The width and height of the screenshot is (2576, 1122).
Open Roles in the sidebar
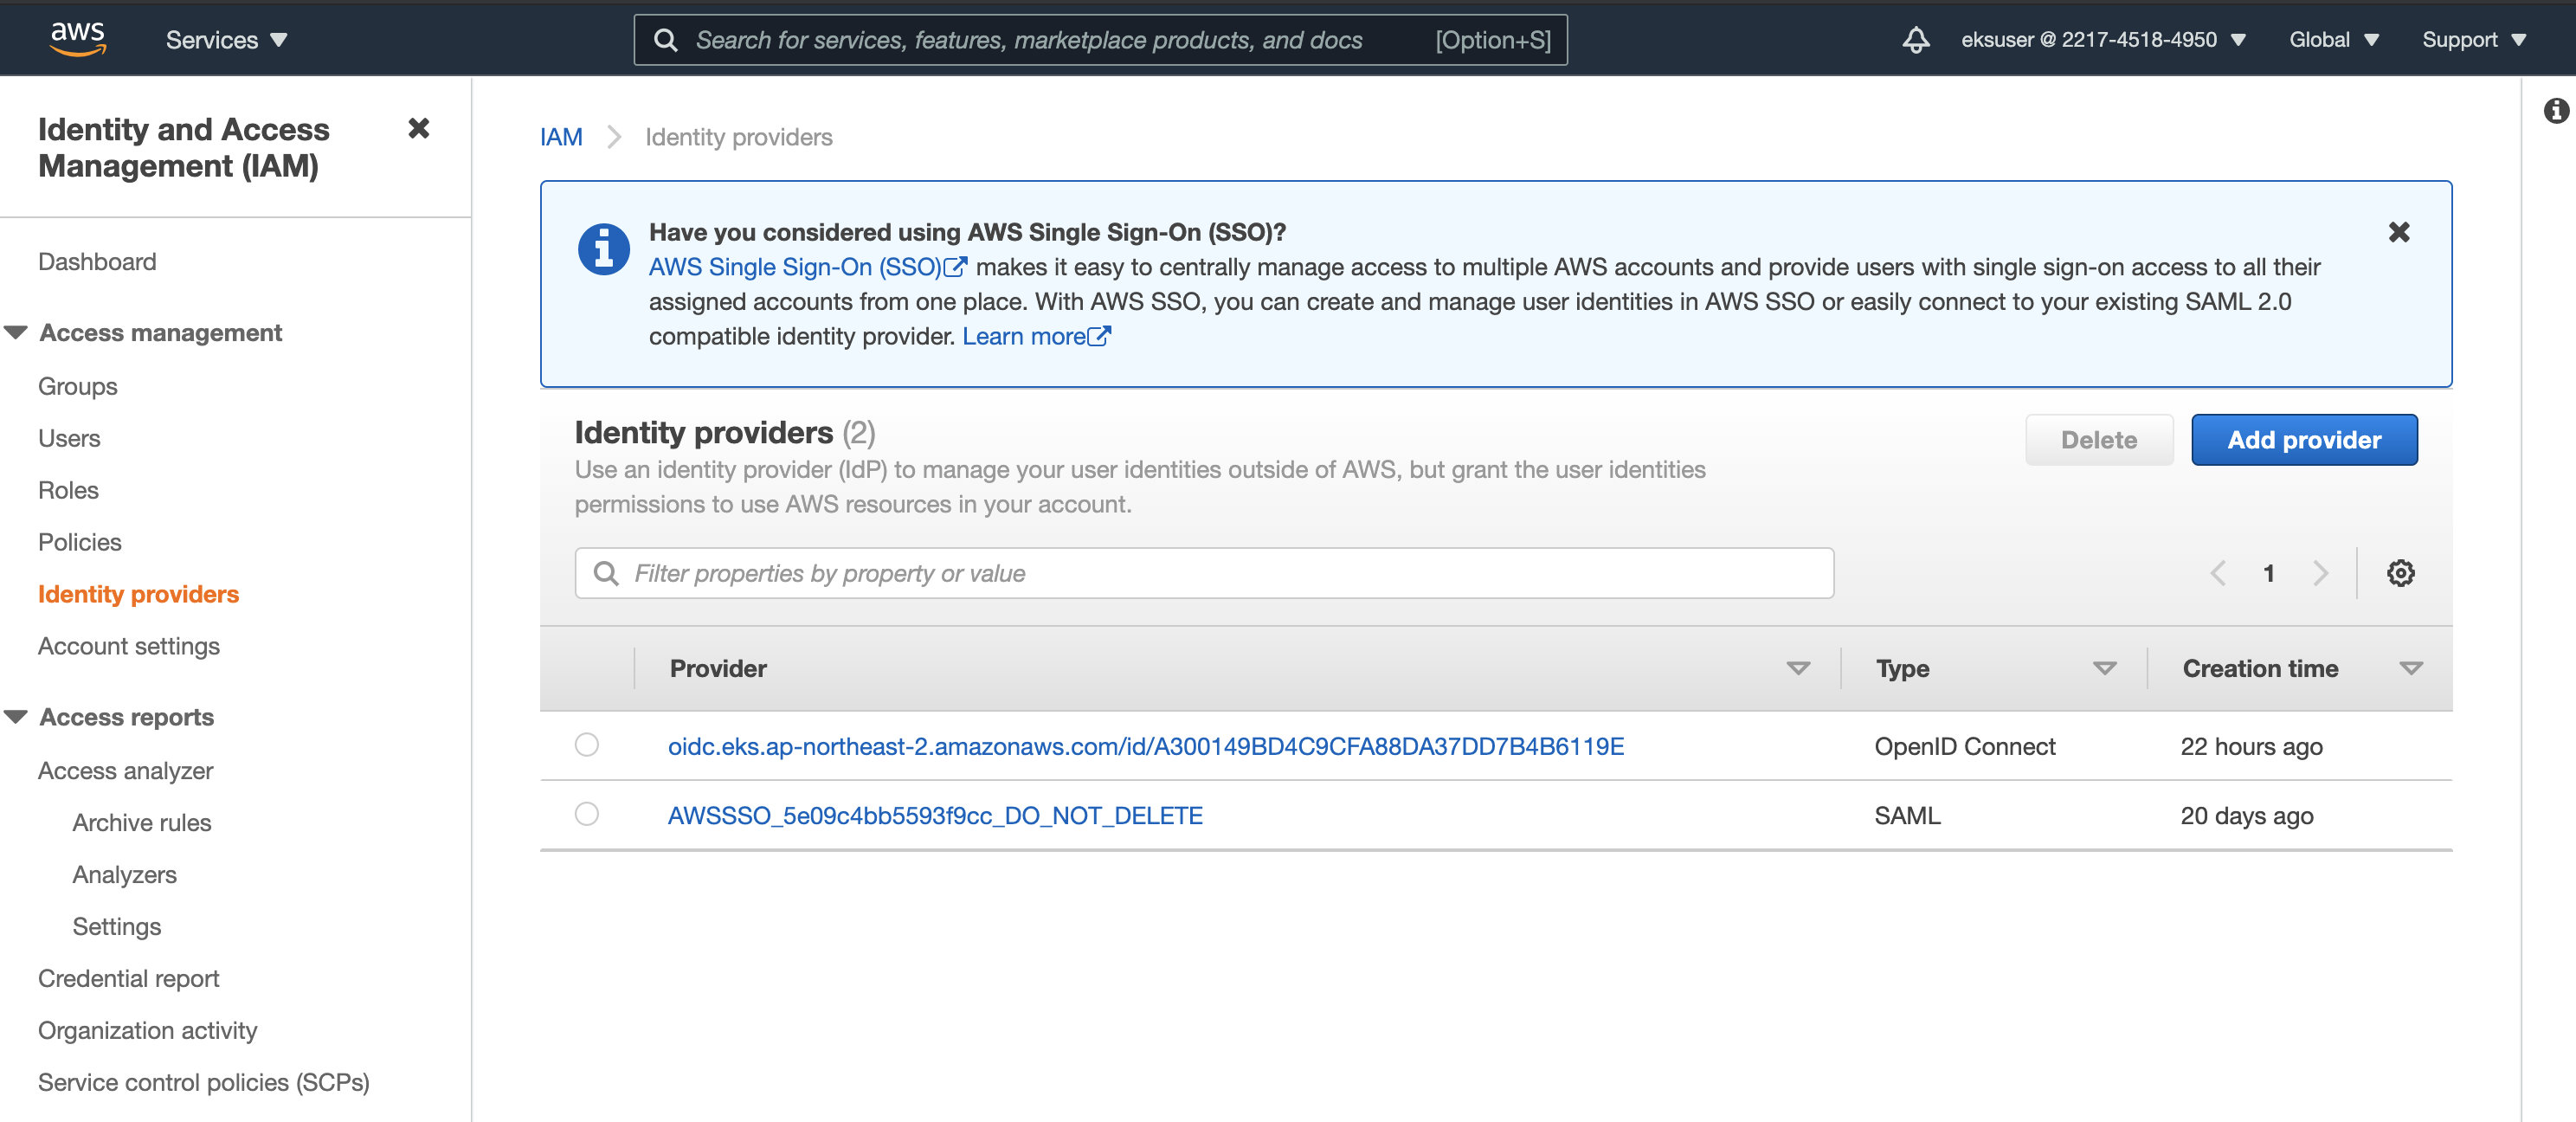click(68, 490)
